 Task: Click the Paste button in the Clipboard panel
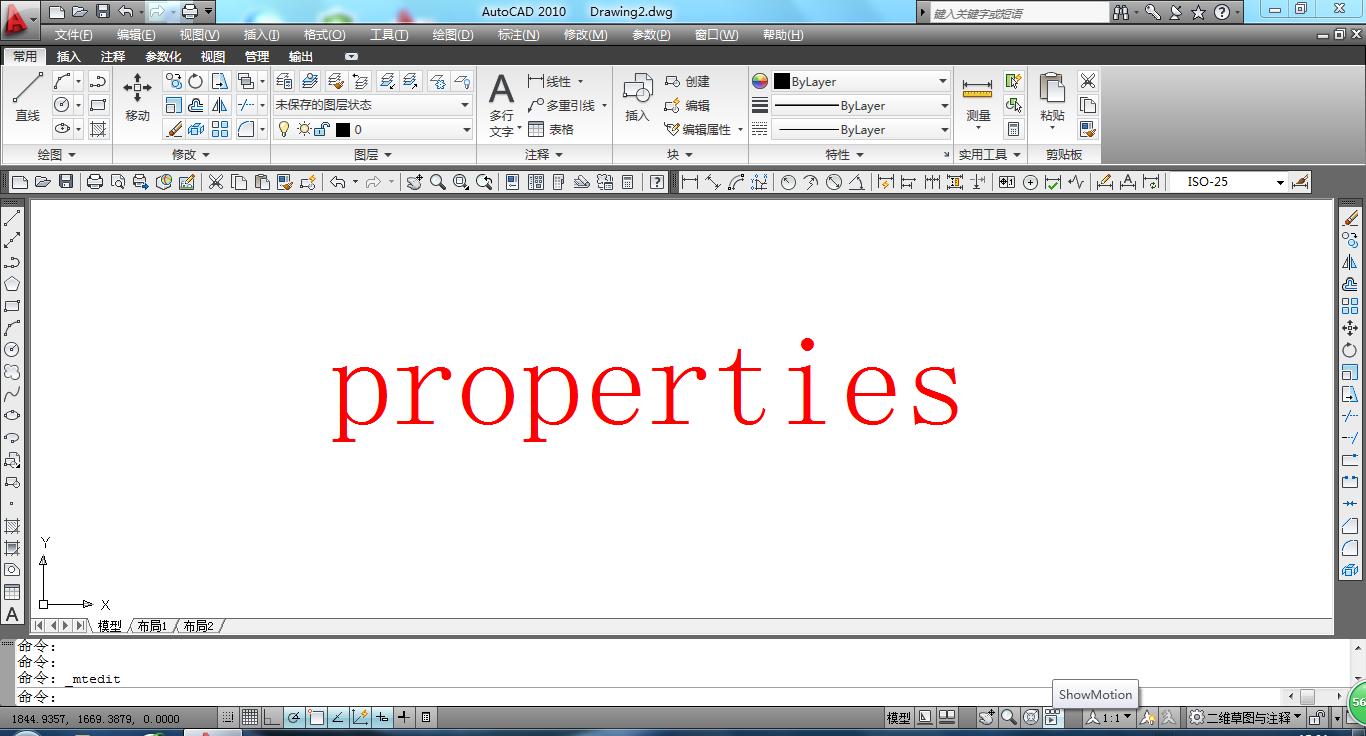(x=1052, y=100)
